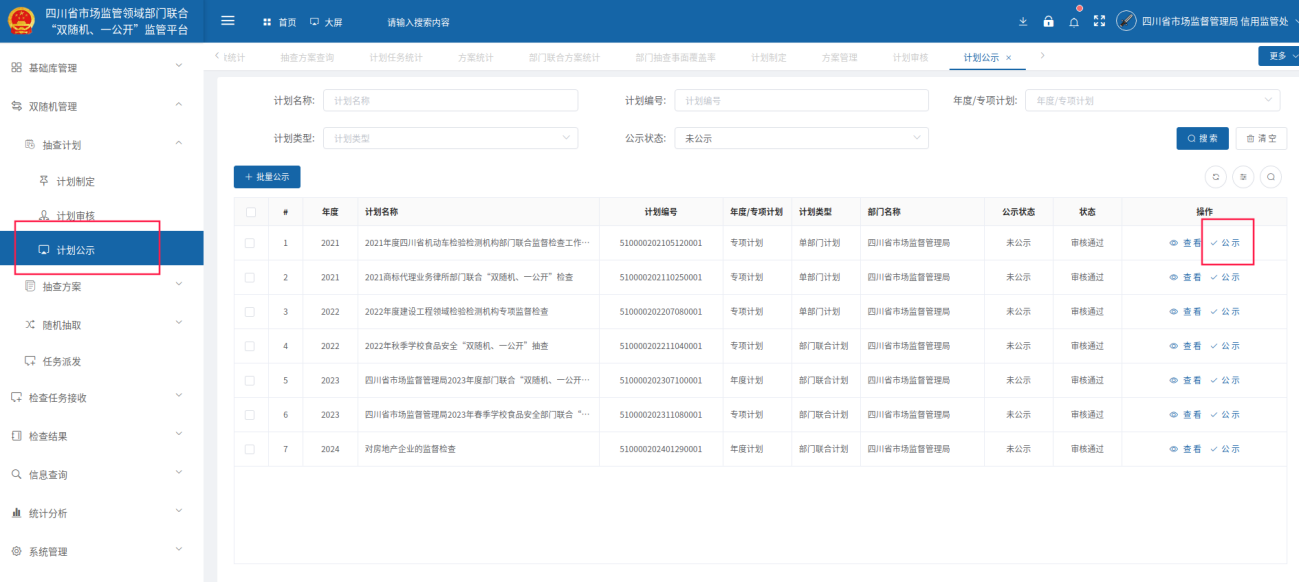Click the lock screen icon
This screenshot has height=582, width=1299.
tap(1048, 21)
